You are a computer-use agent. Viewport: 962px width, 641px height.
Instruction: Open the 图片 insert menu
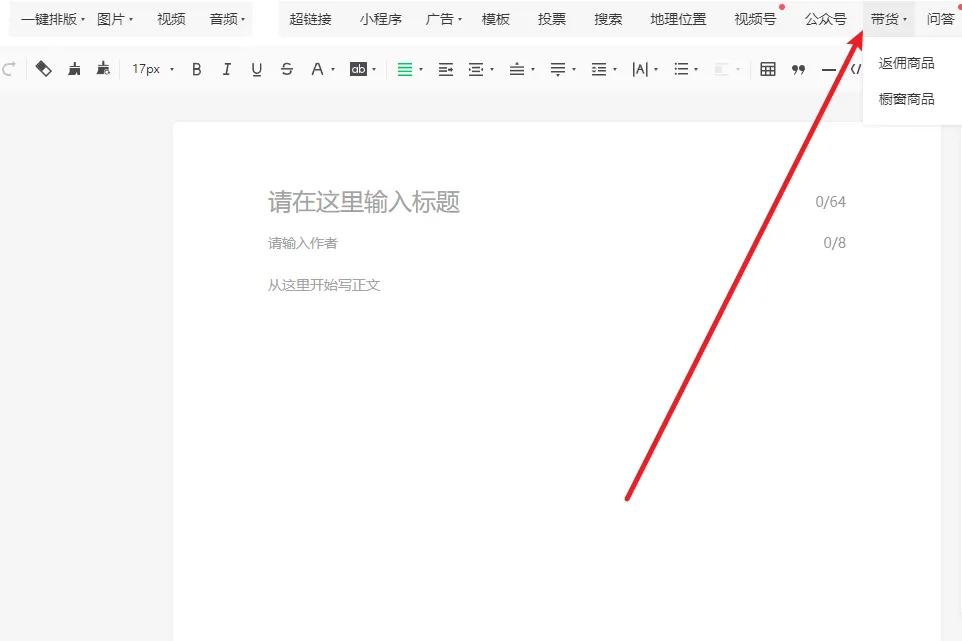pyautogui.click(x=115, y=19)
